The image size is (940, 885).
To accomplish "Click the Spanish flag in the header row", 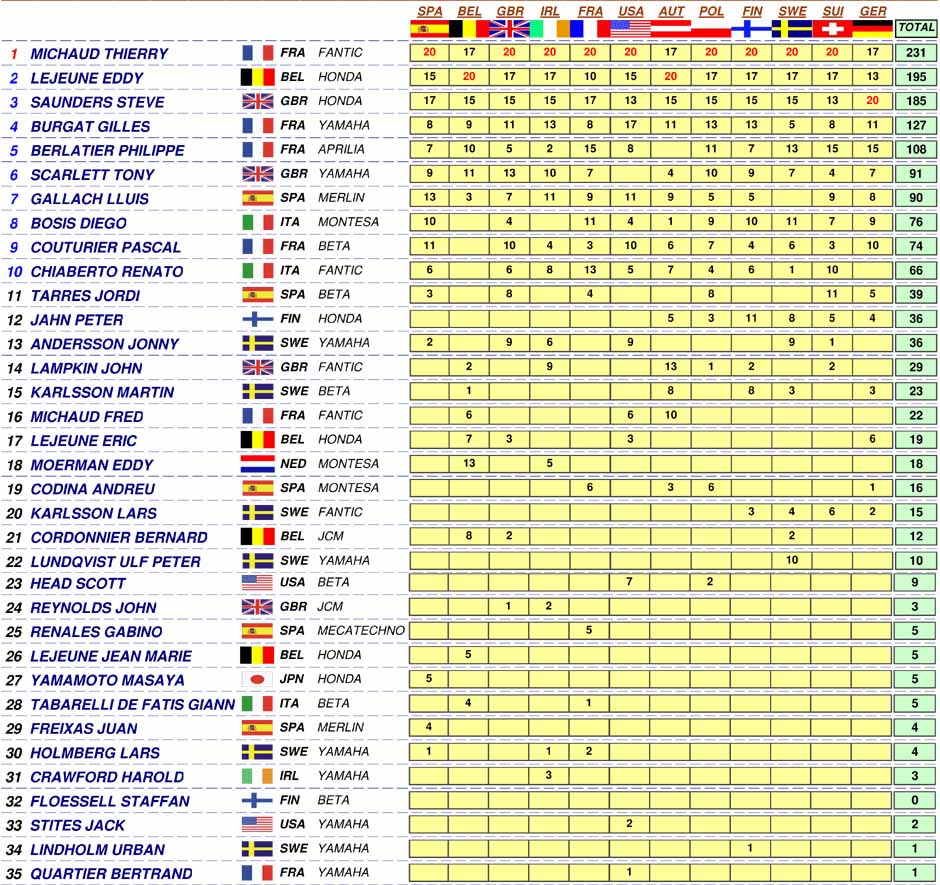I will [x=429, y=29].
